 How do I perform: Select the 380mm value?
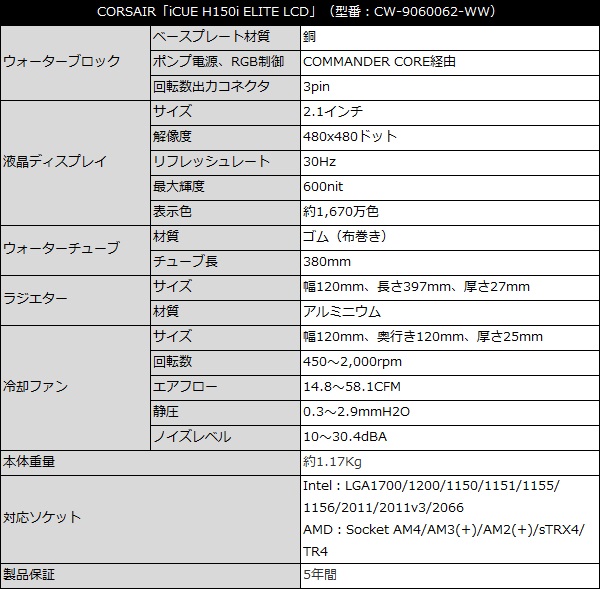(x=327, y=261)
